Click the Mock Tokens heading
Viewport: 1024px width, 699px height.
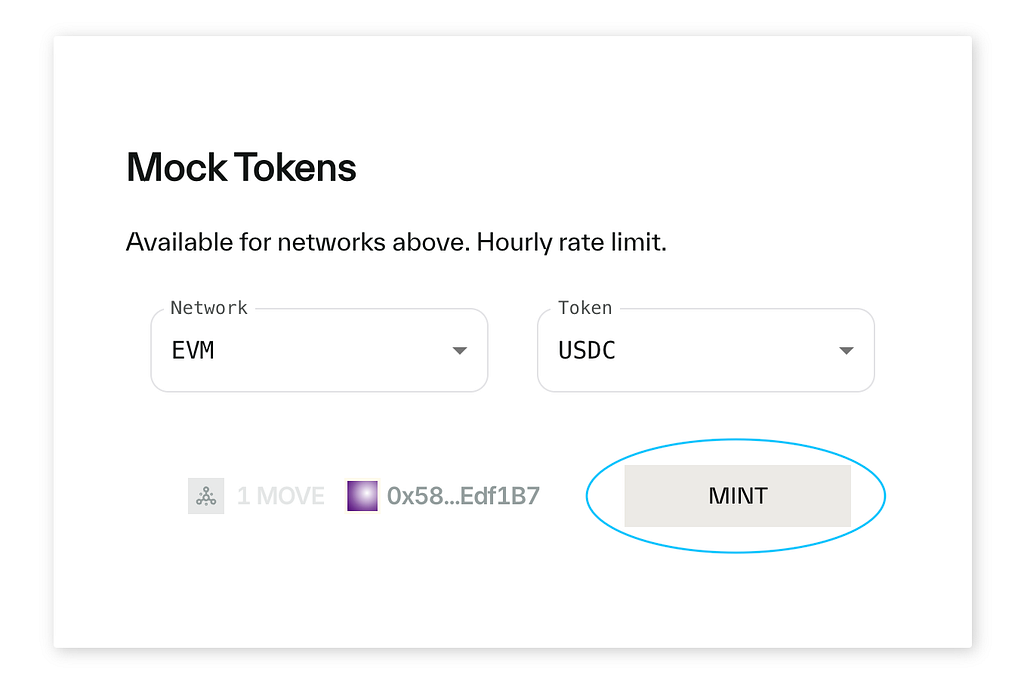tap(241, 167)
